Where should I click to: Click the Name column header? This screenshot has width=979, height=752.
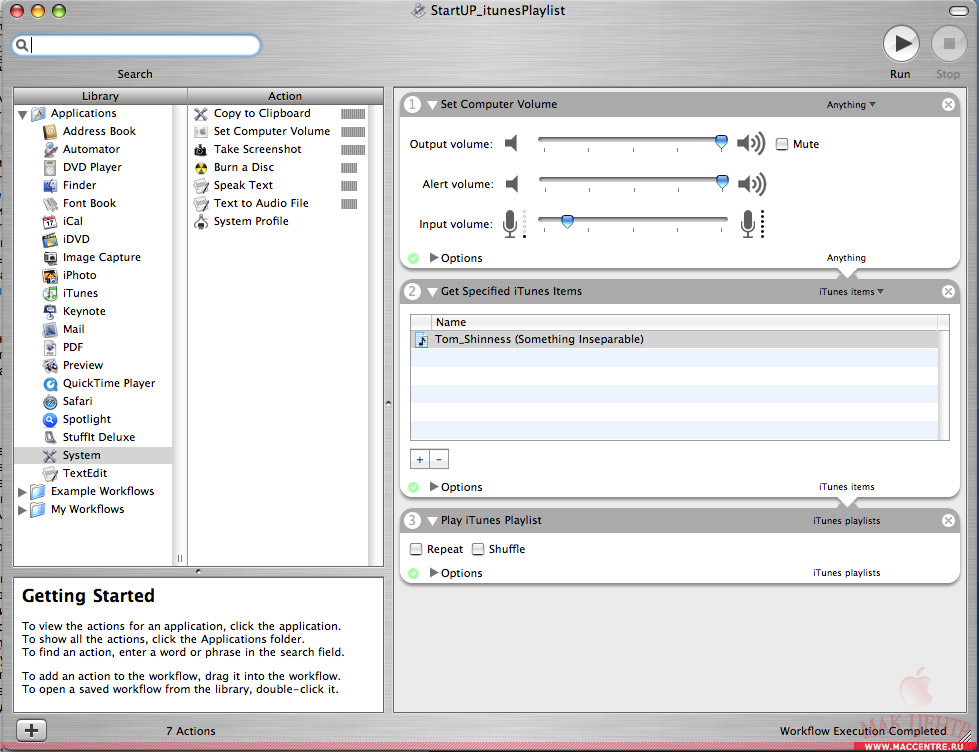684,322
